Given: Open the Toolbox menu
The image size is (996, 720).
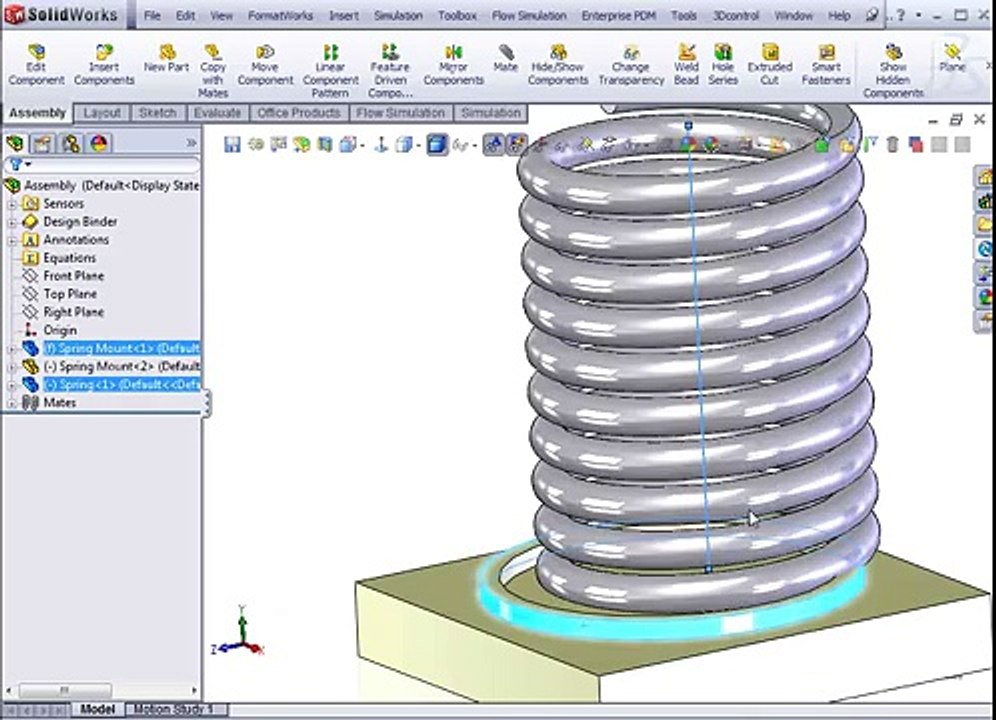Looking at the screenshot, I should click(x=457, y=15).
